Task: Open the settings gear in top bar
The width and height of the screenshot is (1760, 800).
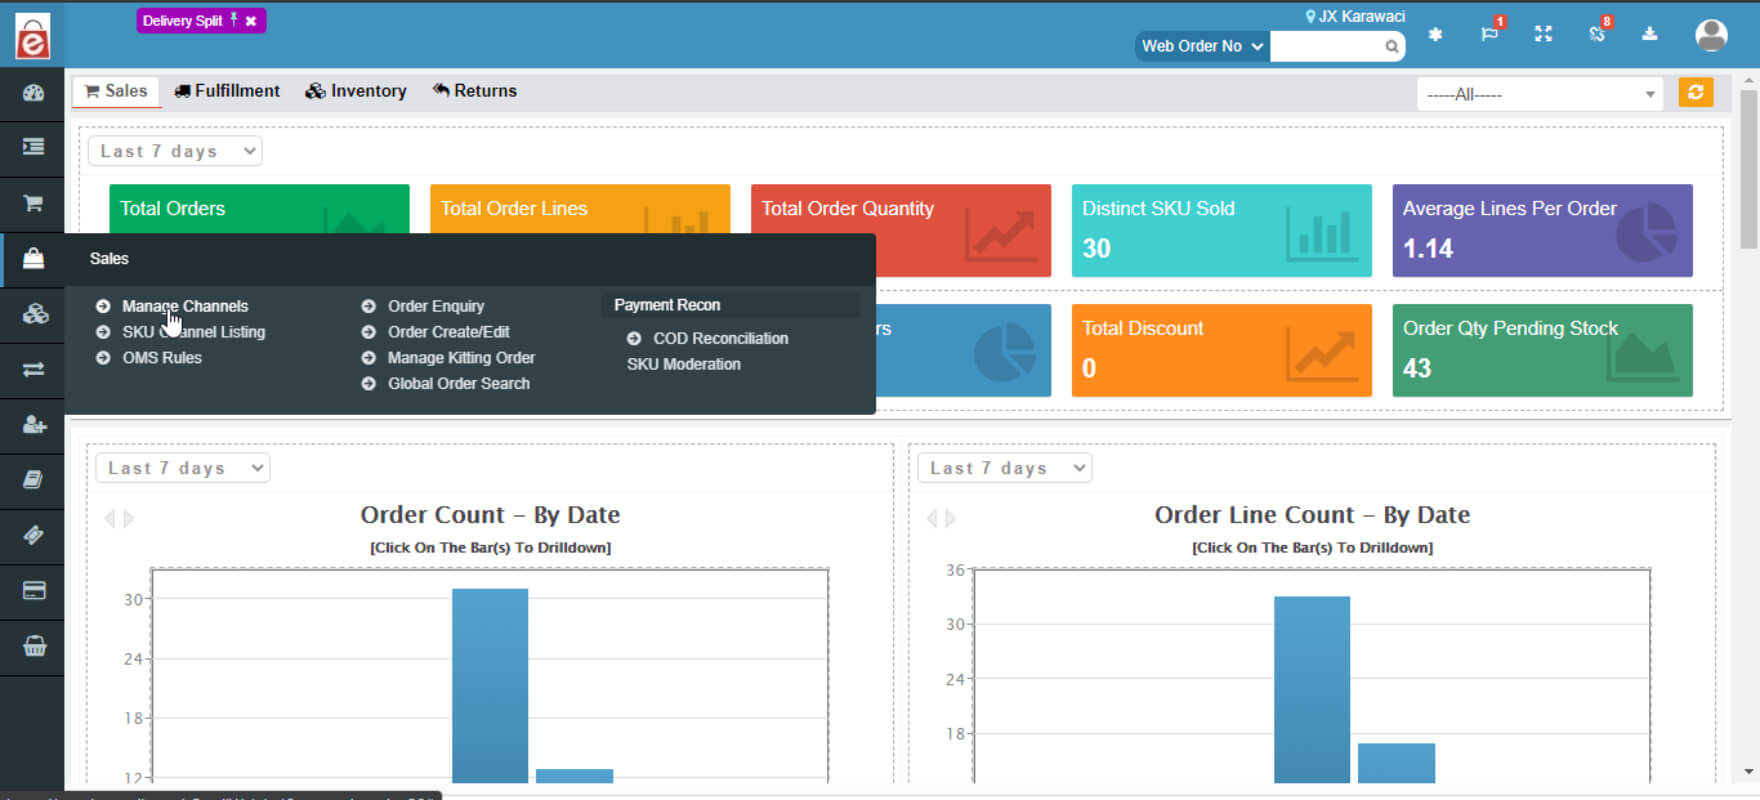Action: coord(1435,35)
